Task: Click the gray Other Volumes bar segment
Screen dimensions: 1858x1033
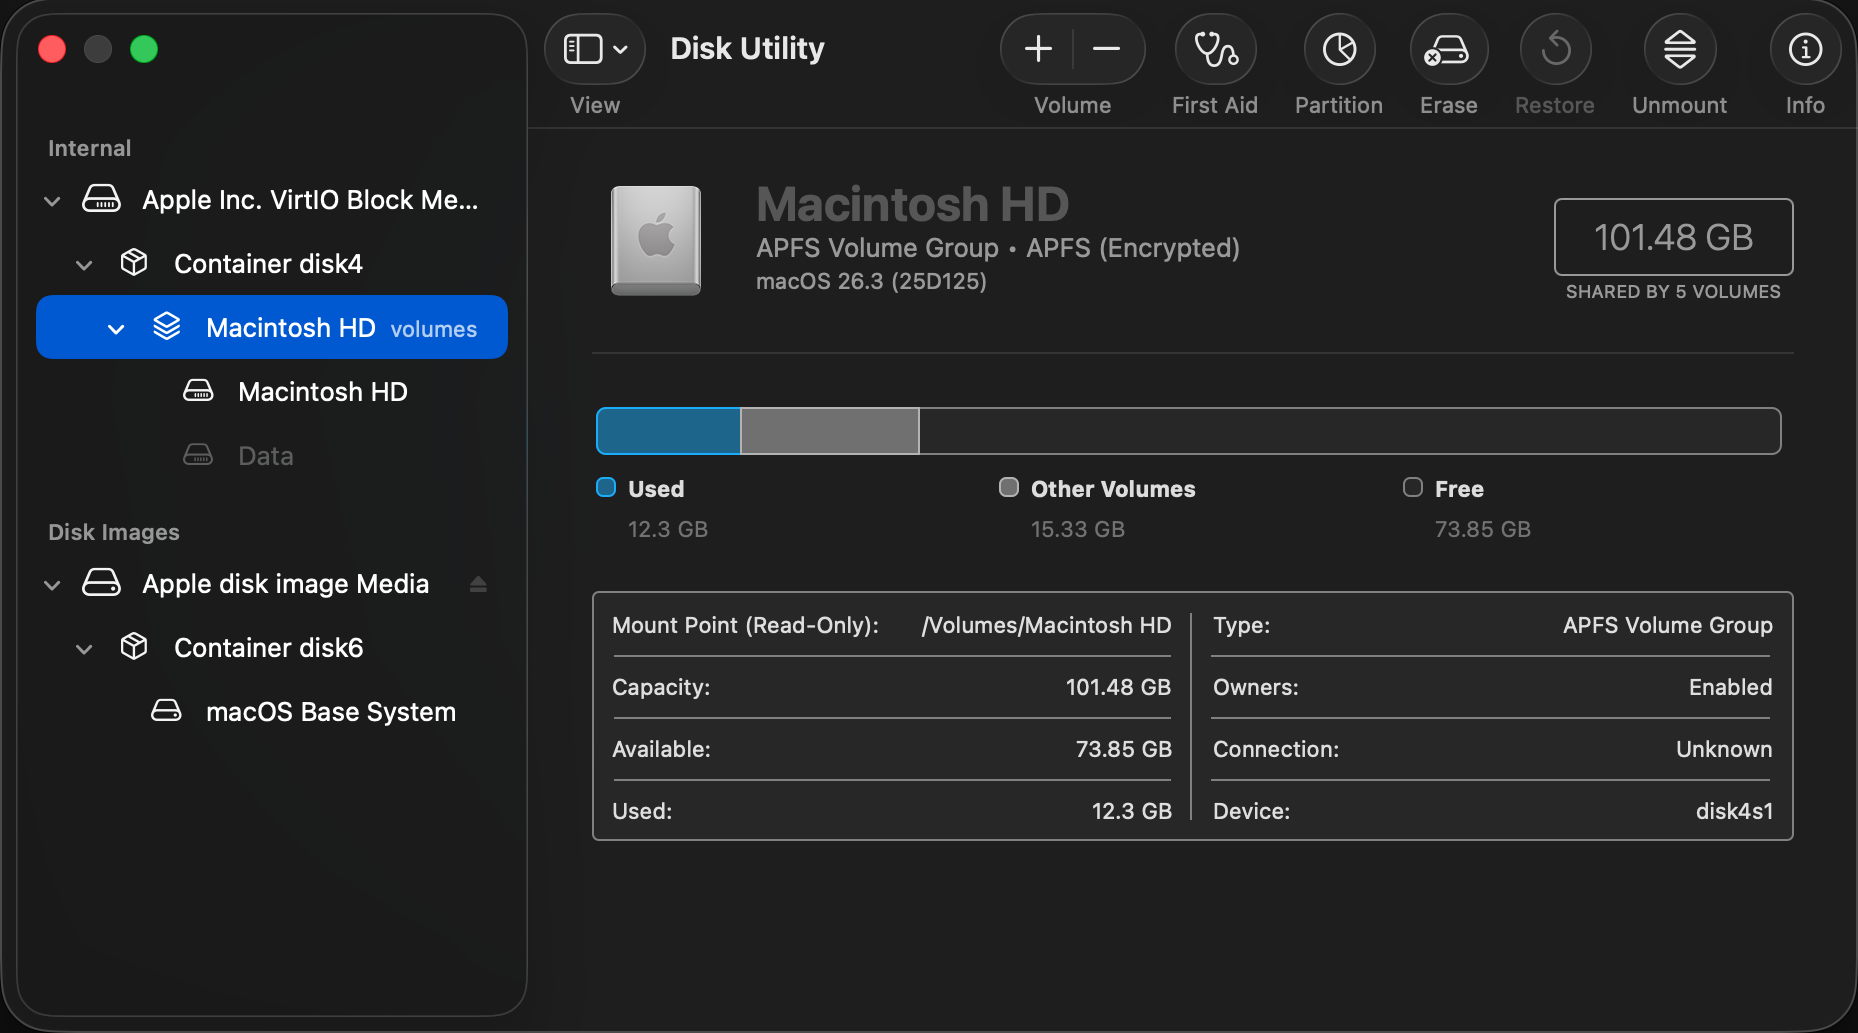Action: point(829,431)
